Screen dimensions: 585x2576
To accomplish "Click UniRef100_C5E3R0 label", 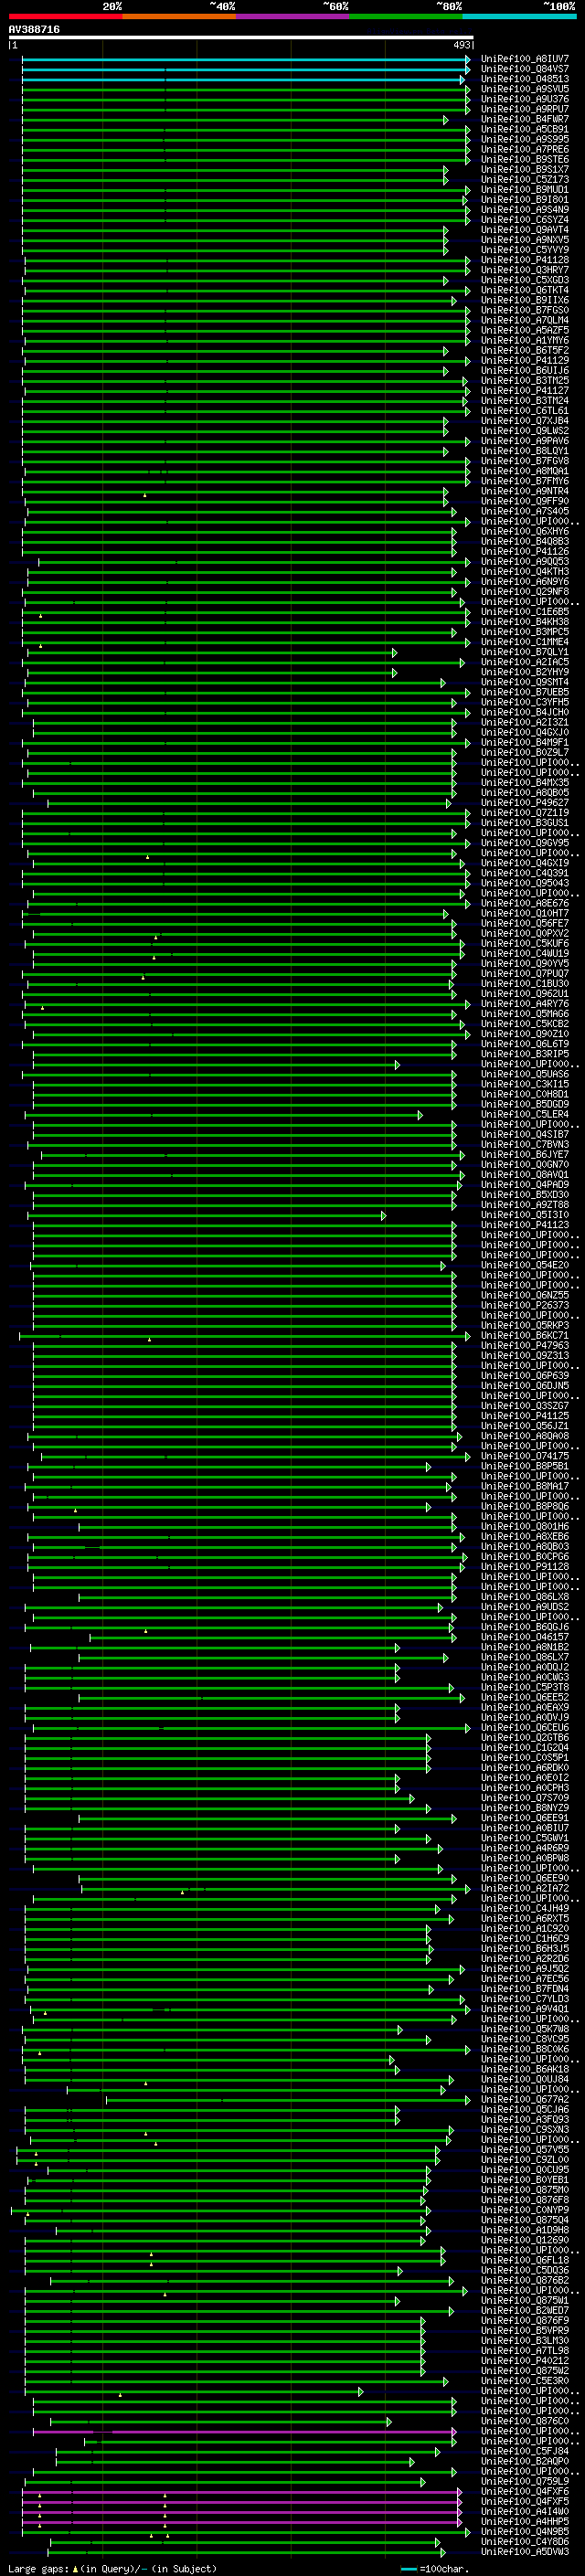I will [x=525, y=2380].
